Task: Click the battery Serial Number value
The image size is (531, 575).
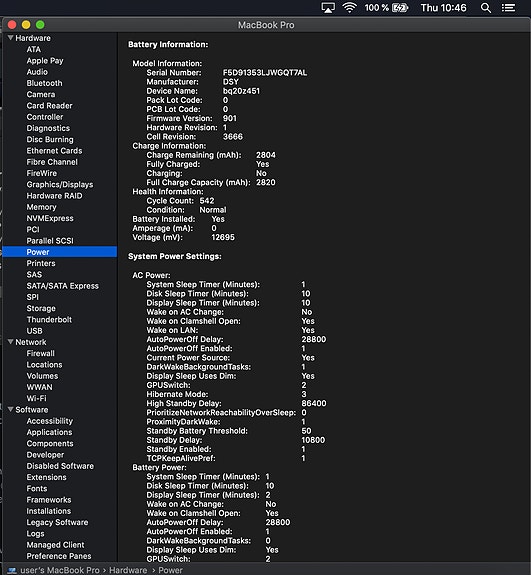Action: pyautogui.click(x=265, y=73)
